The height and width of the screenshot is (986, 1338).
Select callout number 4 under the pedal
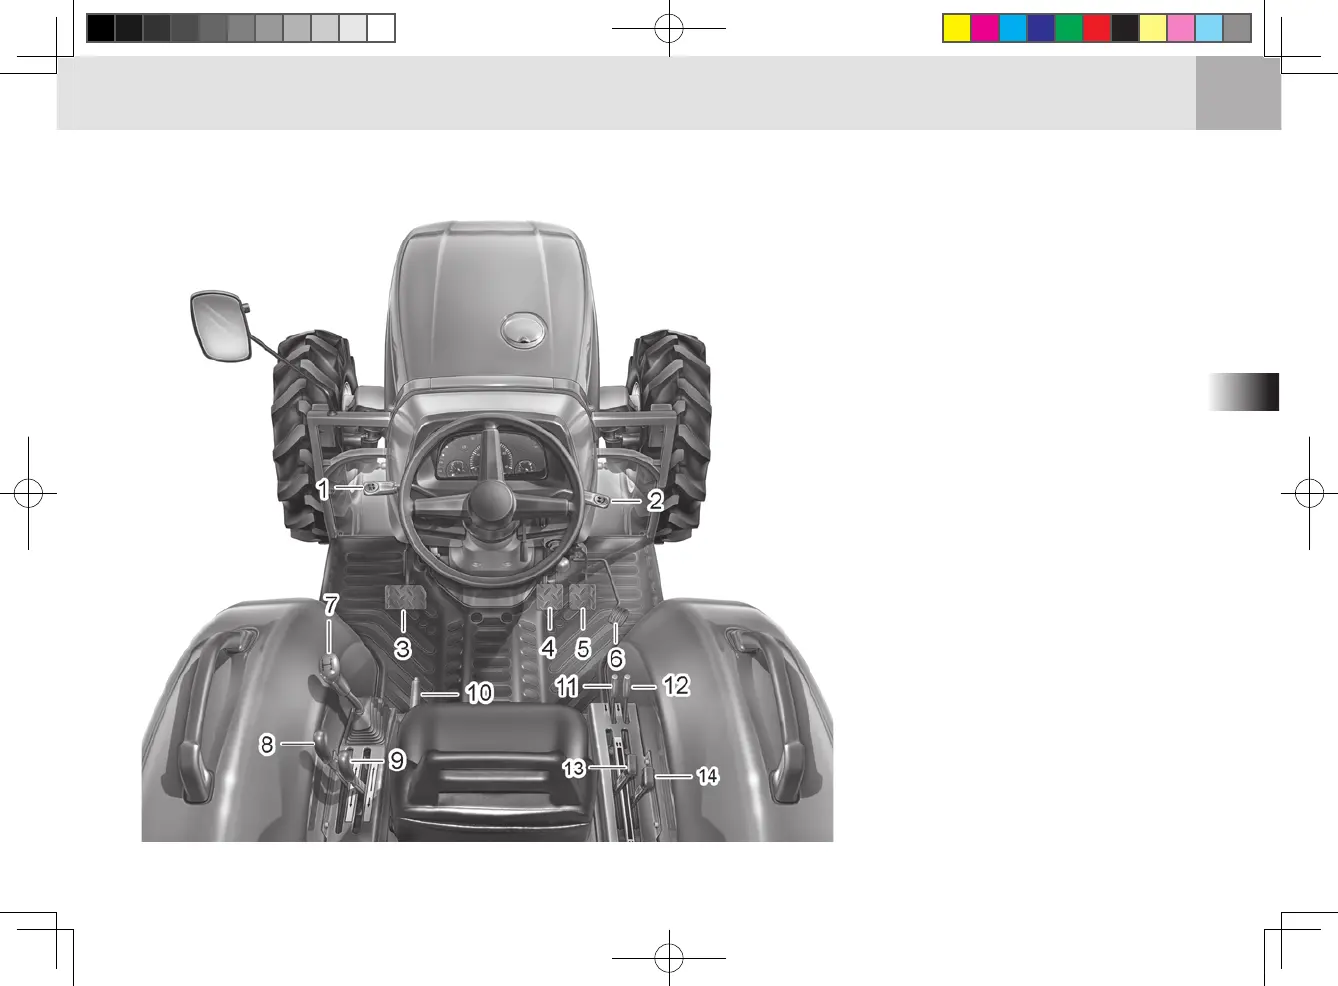coord(548,648)
